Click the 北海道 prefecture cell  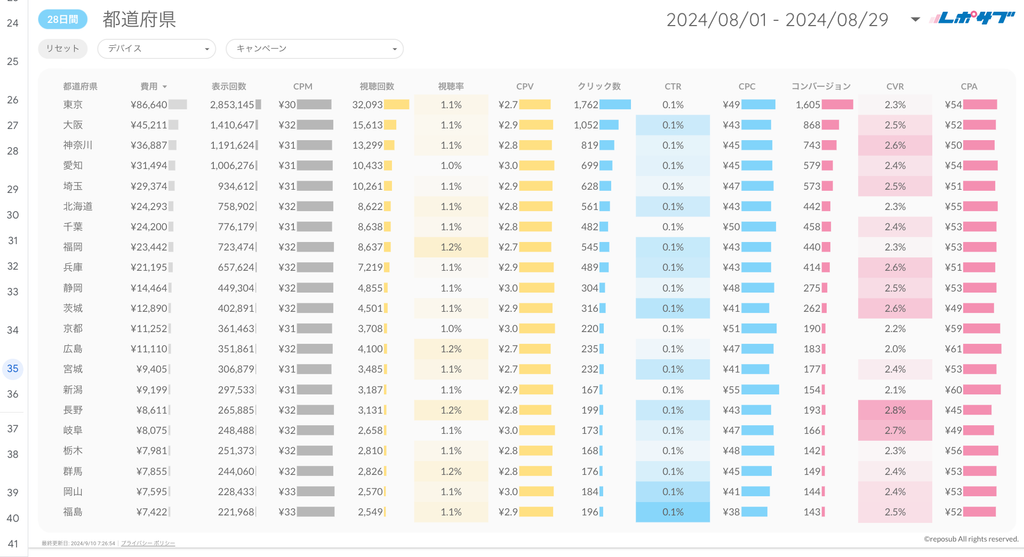tap(78, 207)
